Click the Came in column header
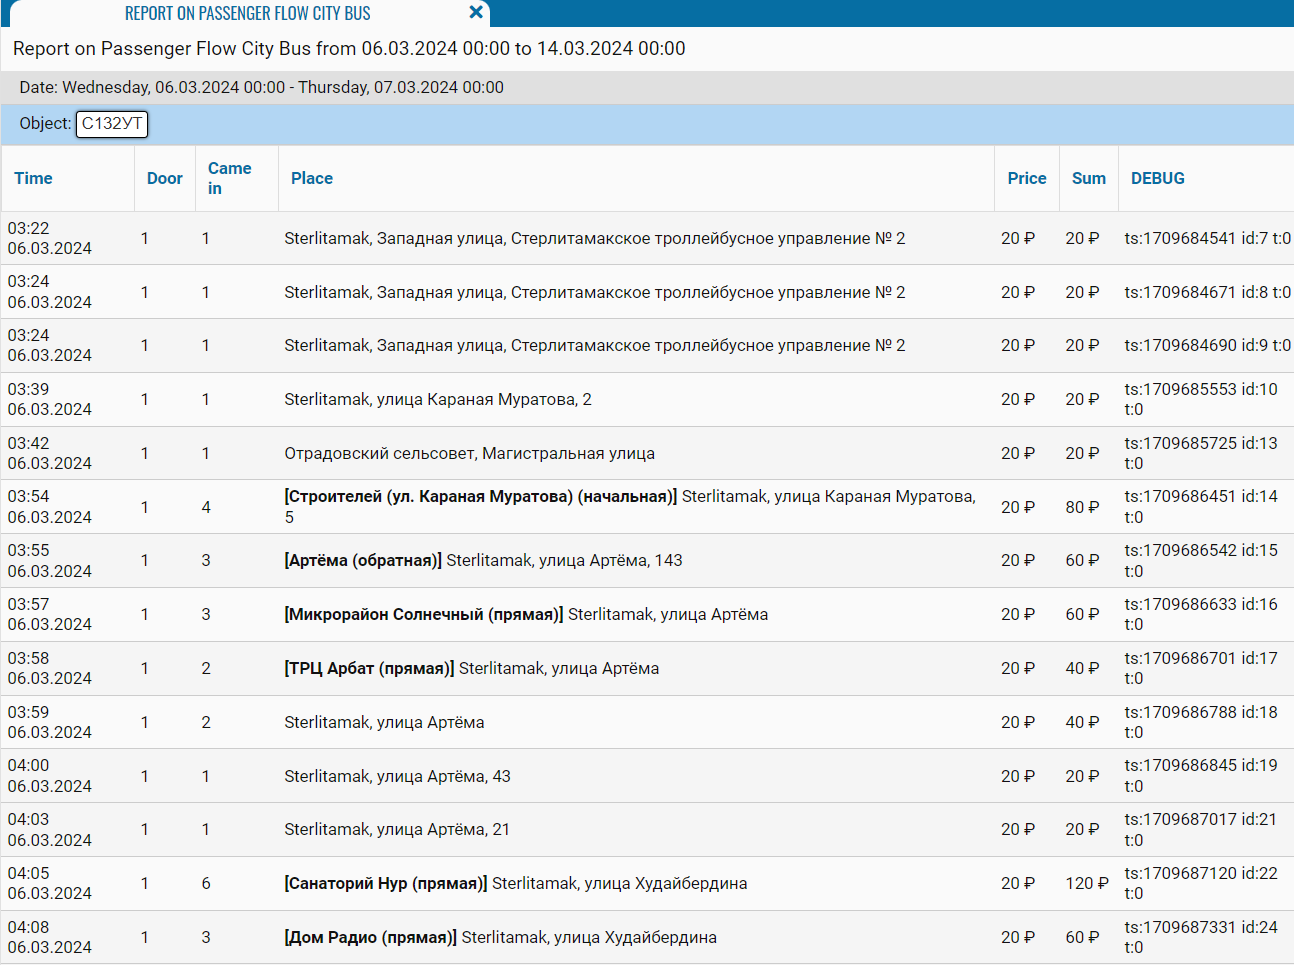Image resolution: width=1294 pixels, height=965 pixels. coord(229,178)
